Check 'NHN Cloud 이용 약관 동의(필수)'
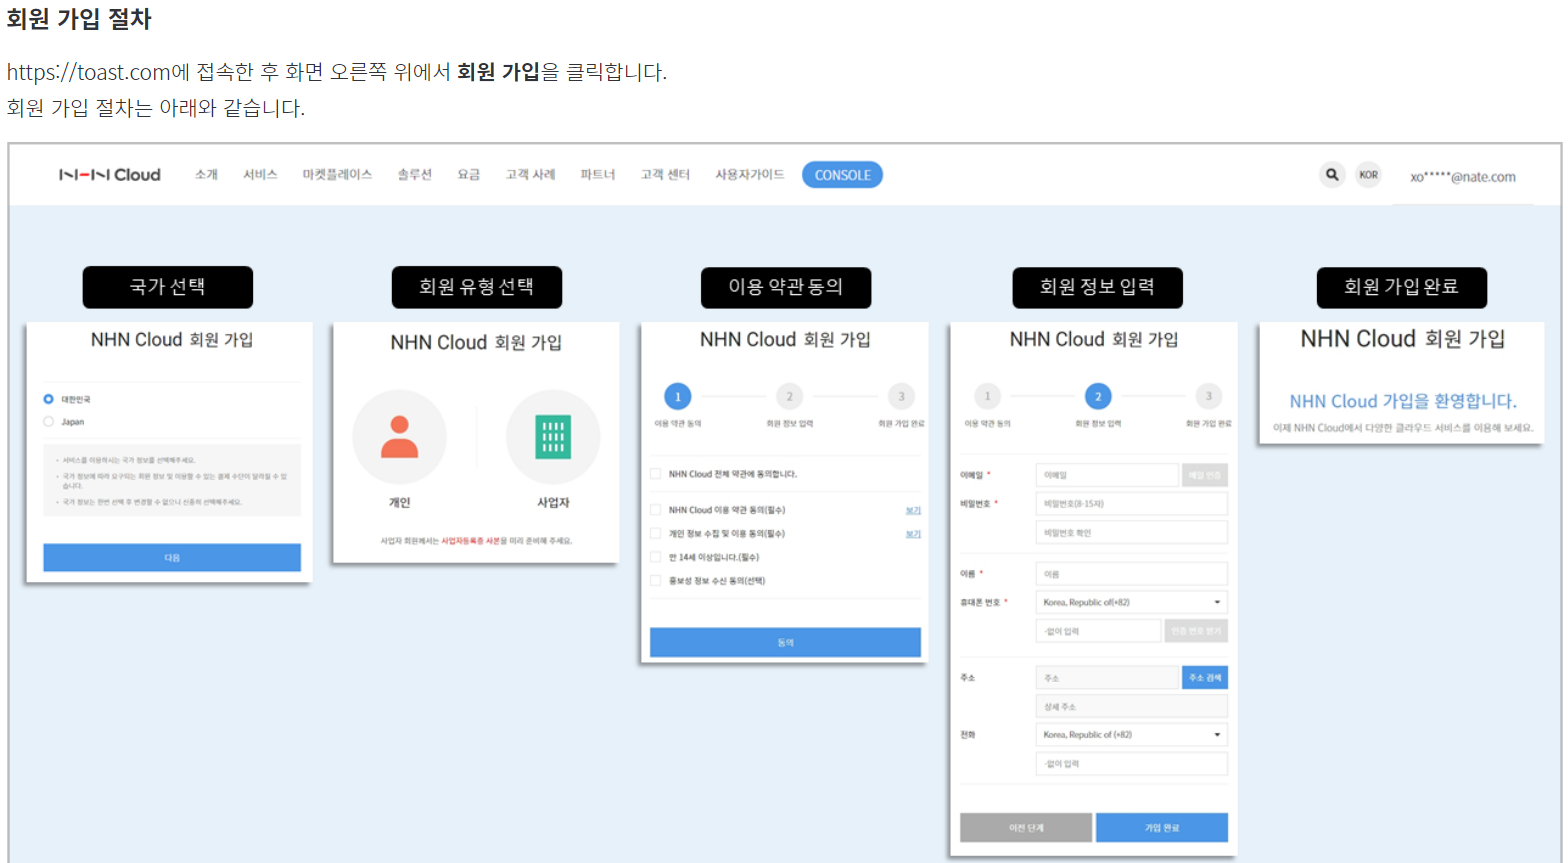The height and width of the screenshot is (863, 1568). [656, 510]
